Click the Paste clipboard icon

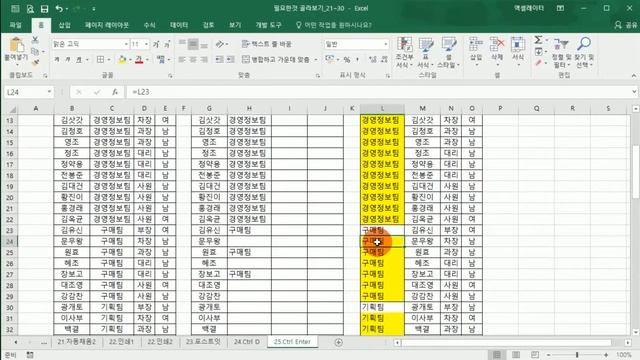coord(16,45)
